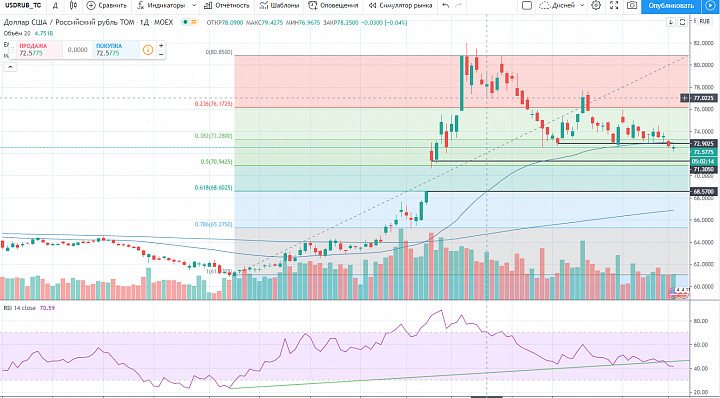Toggle the layout selection square box
This screenshot has height=398, width=720.
tap(527, 6)
